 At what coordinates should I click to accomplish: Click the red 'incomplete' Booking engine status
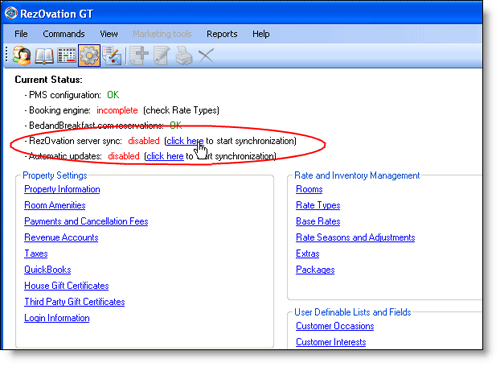pos(117,110)
